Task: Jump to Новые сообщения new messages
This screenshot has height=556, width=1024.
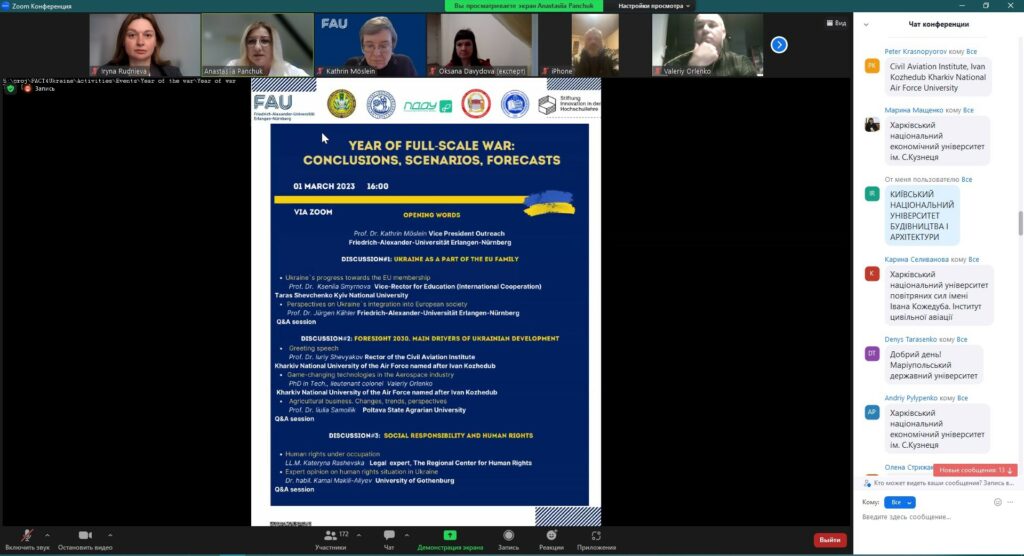Action: pos(975,470)
